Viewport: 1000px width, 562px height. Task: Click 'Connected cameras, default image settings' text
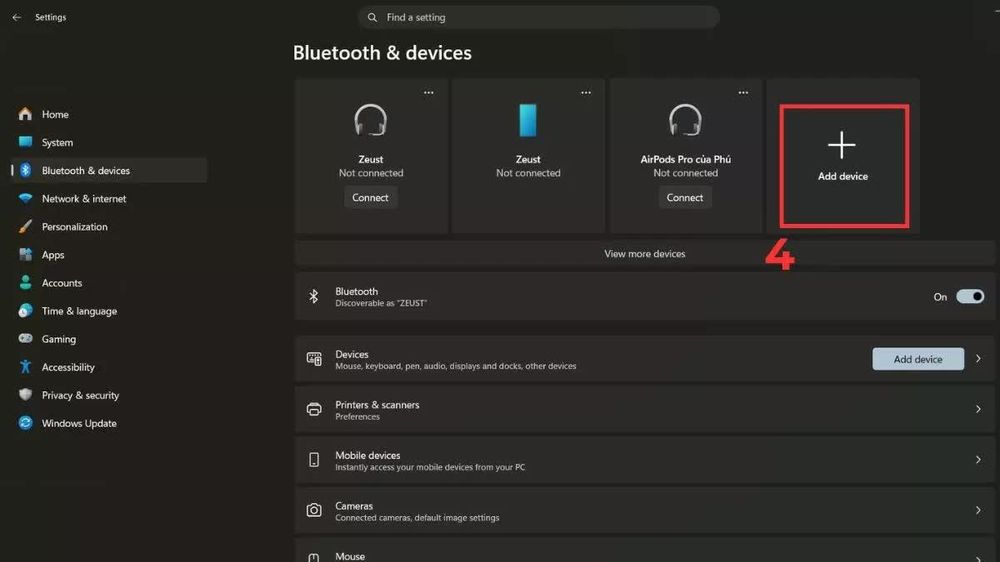(x=417, y=517)
